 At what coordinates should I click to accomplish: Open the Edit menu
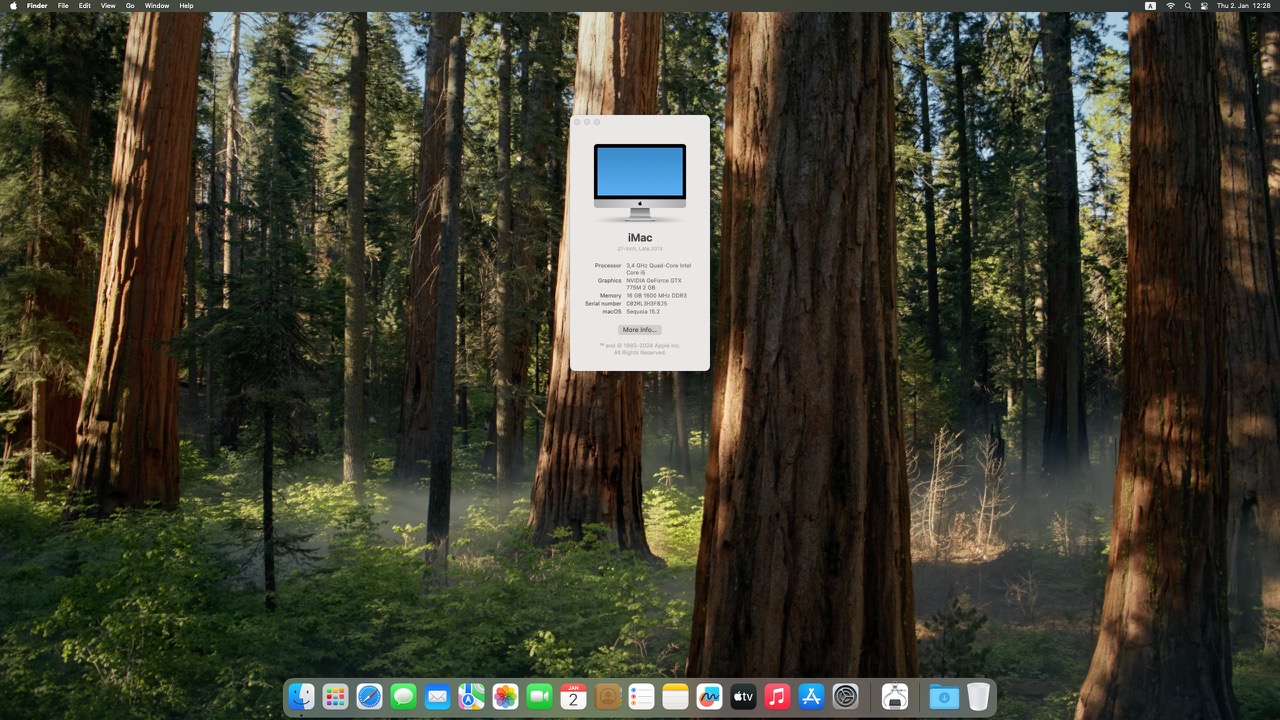[85, 6]
